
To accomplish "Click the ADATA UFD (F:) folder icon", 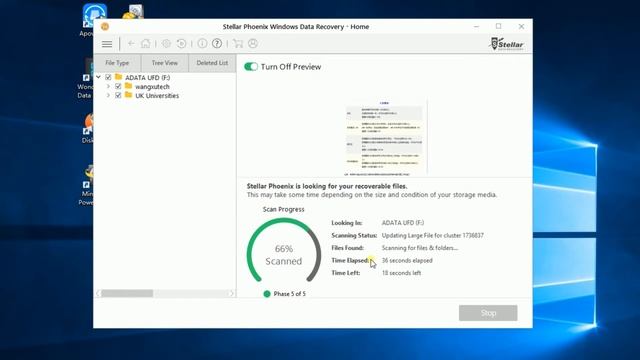I will coord(119,77).
